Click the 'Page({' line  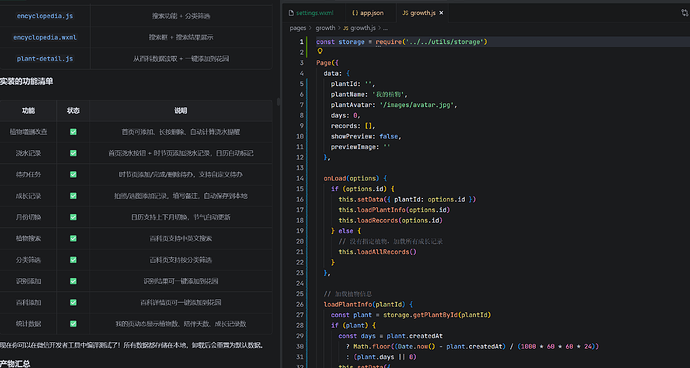[x=327, y=63]
